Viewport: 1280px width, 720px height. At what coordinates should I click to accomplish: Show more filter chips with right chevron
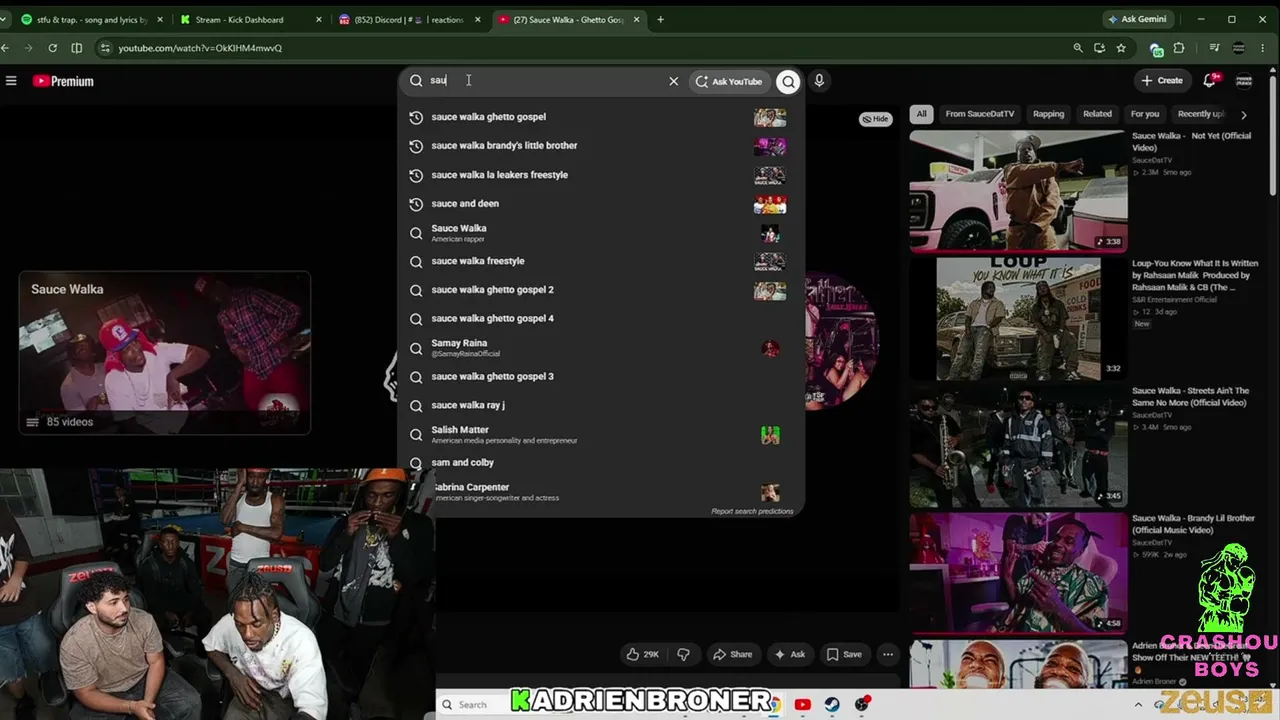click(1244, 115)
